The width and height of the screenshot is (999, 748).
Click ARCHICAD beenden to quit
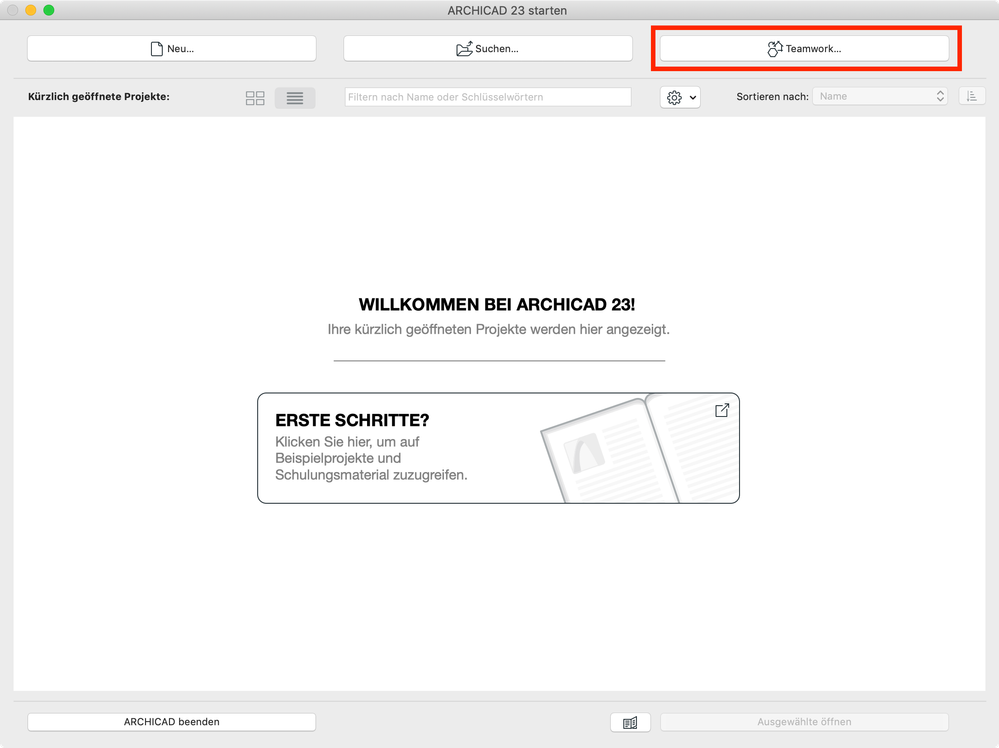click(x=171, y=722)
